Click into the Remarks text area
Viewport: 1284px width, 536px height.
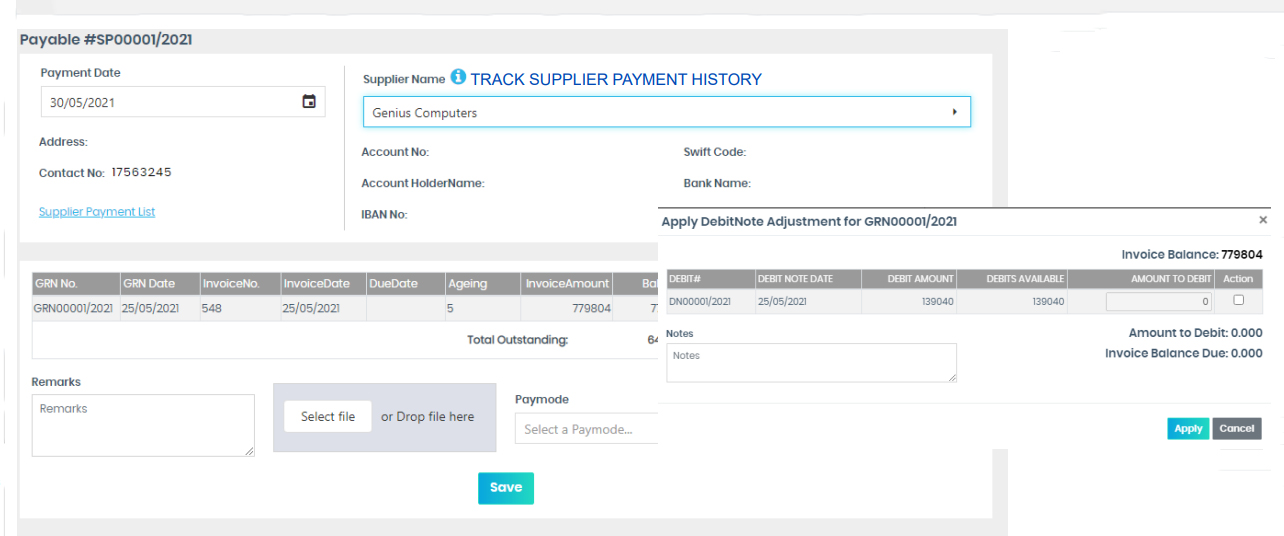point(143,425)
